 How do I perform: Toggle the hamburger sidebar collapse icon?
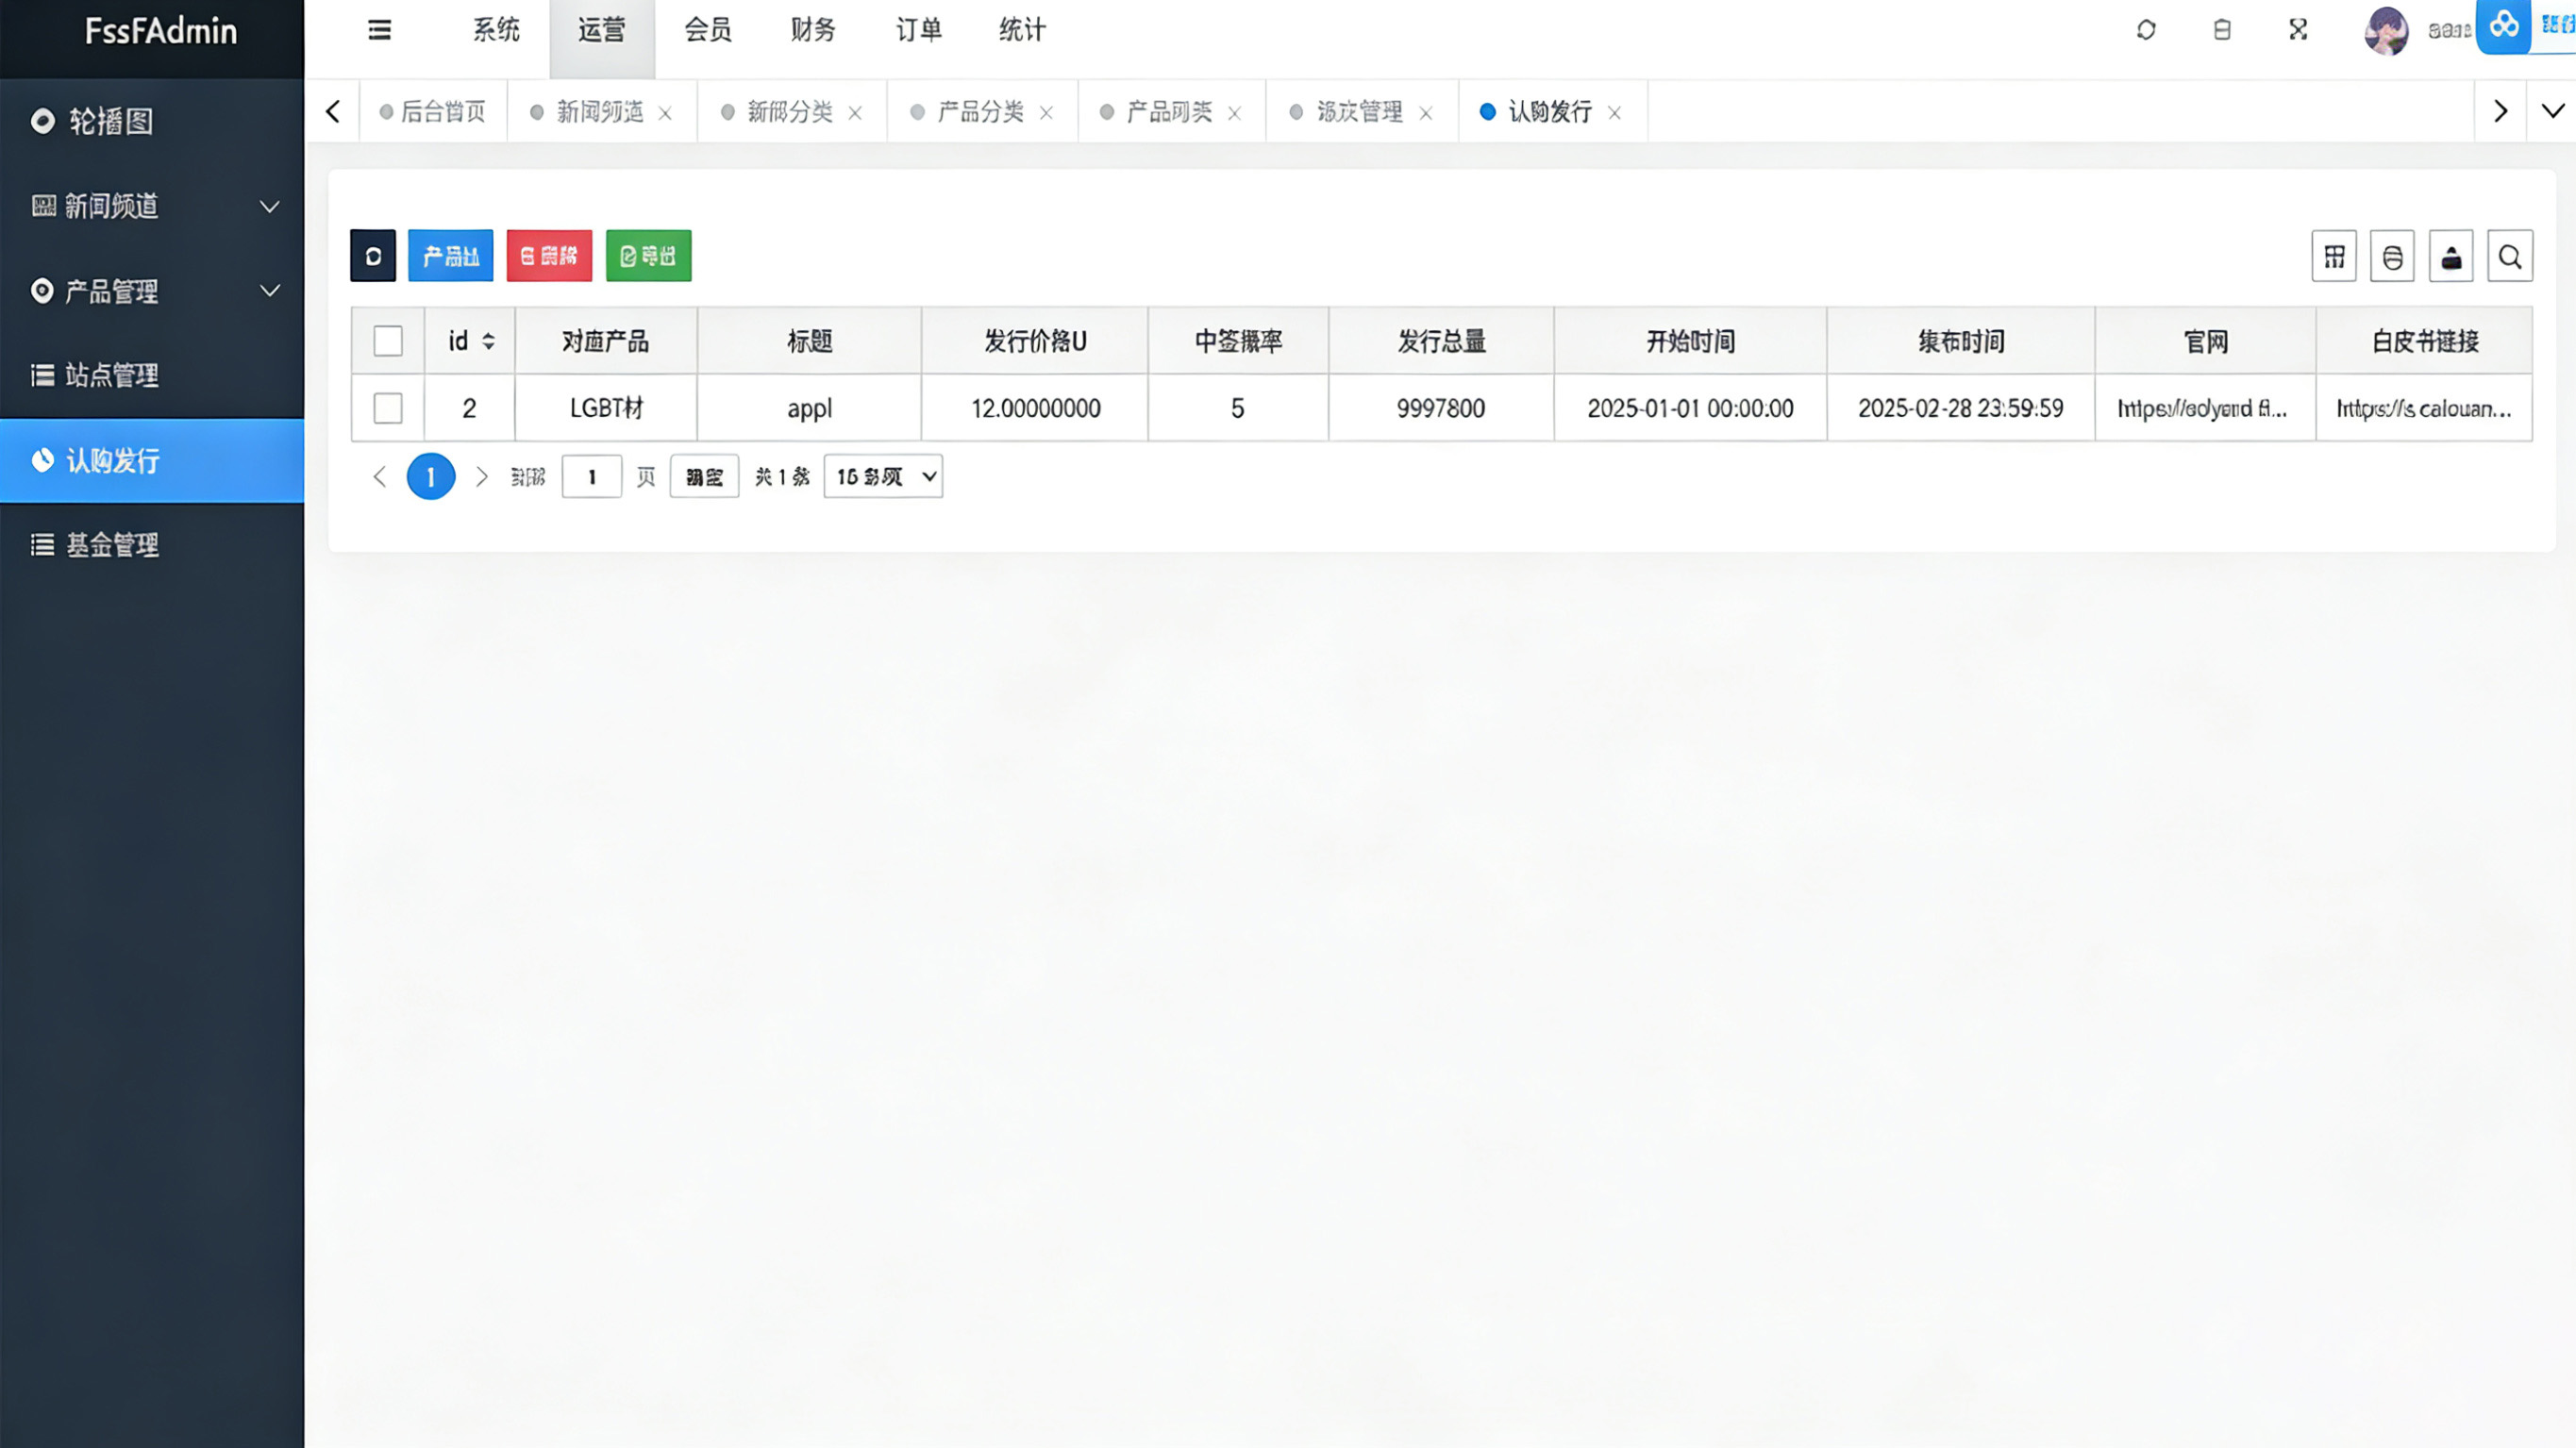[379, 30]
